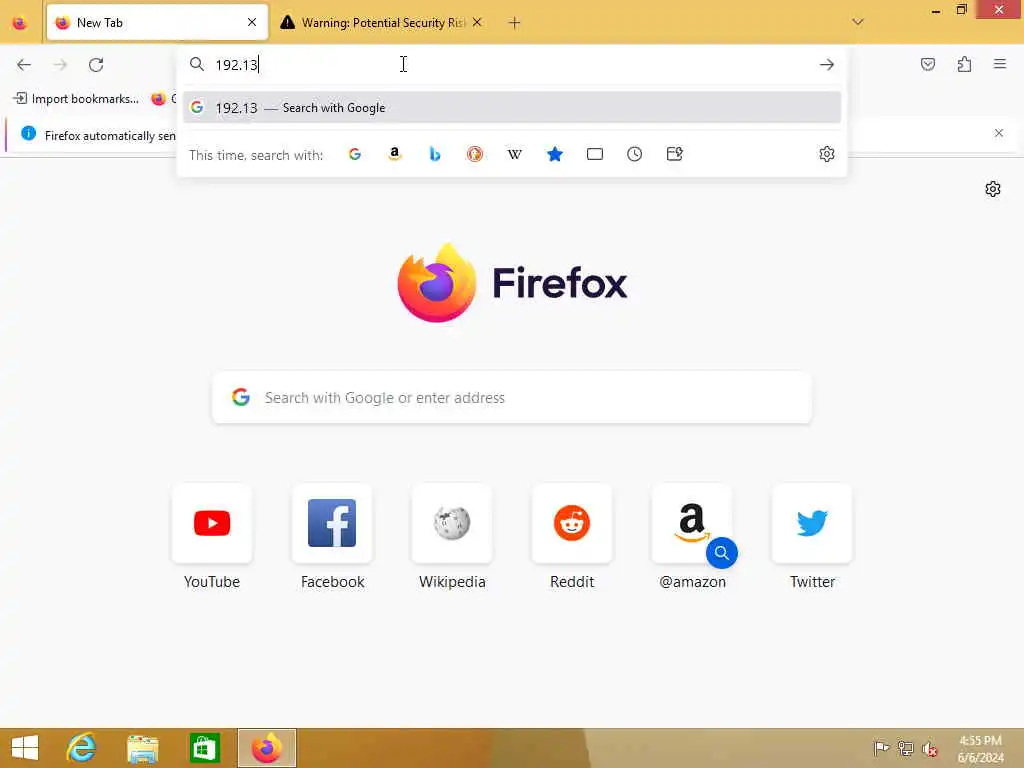Switch to the New Tab tab
Image resolution: width=1024 pixels, height=768 pixels.
(x=157, y=23)
